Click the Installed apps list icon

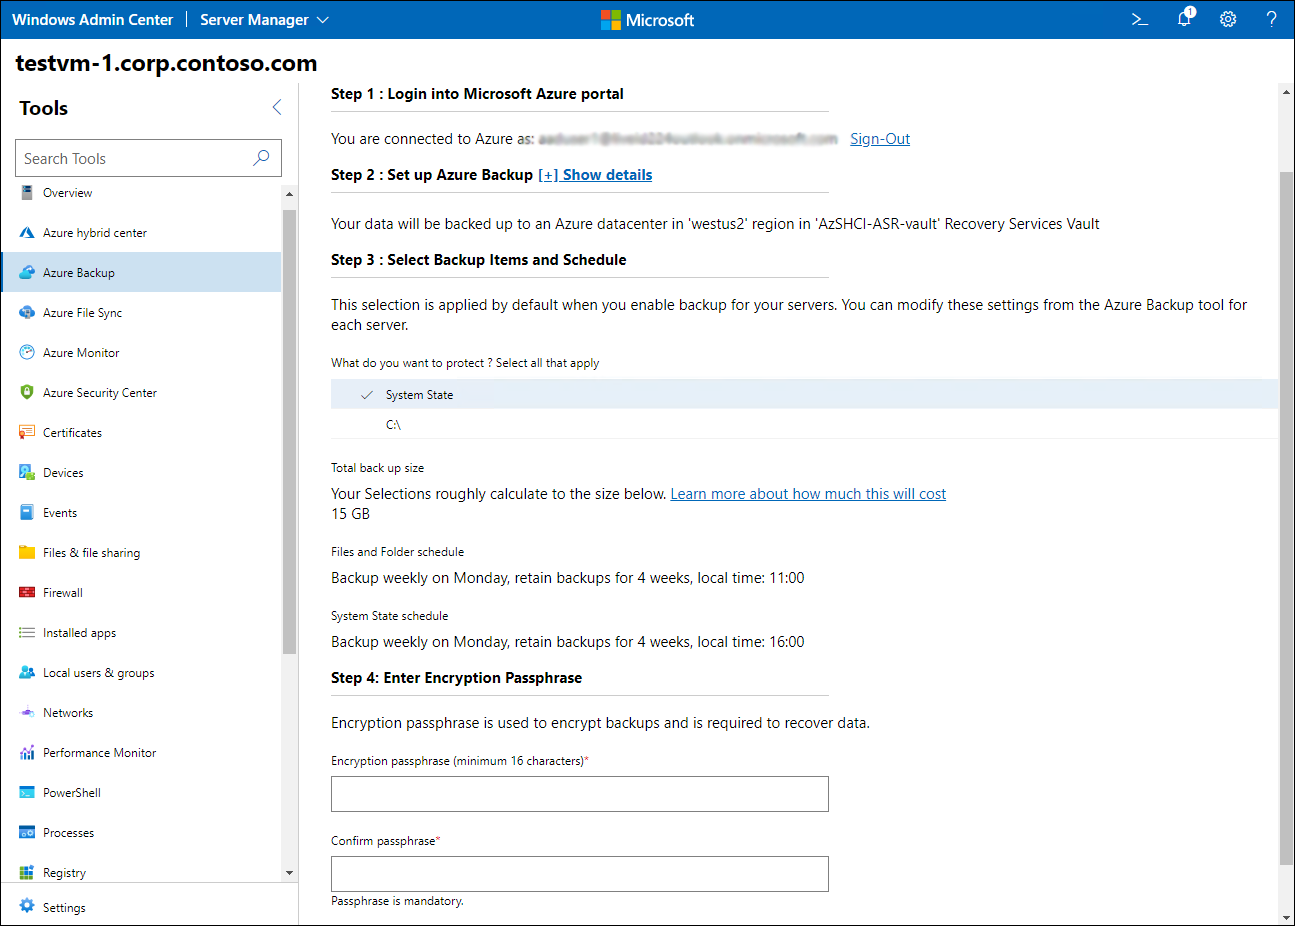pyautogui.click(x=27, y=633)
